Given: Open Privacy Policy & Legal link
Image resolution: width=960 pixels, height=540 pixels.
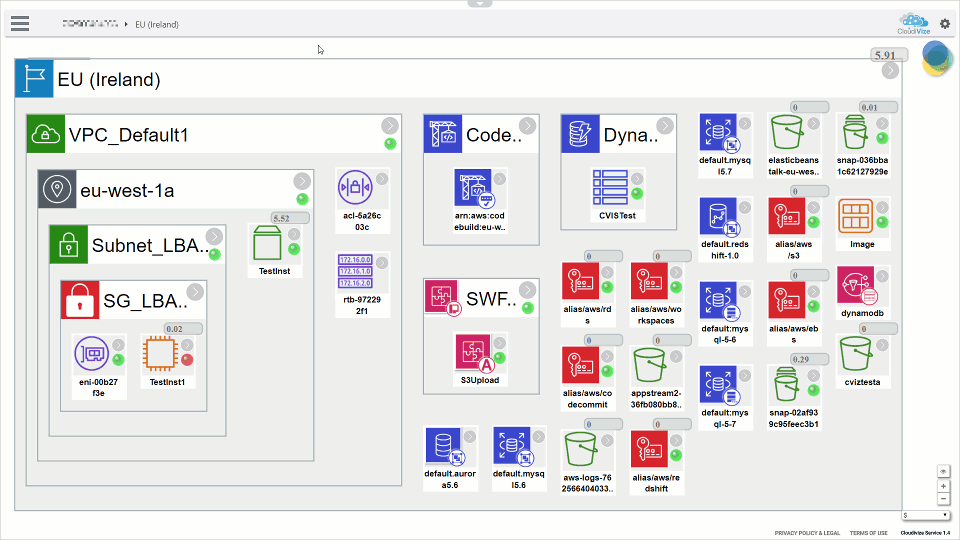Looking at the screenshot, I should tap(807, 533).
